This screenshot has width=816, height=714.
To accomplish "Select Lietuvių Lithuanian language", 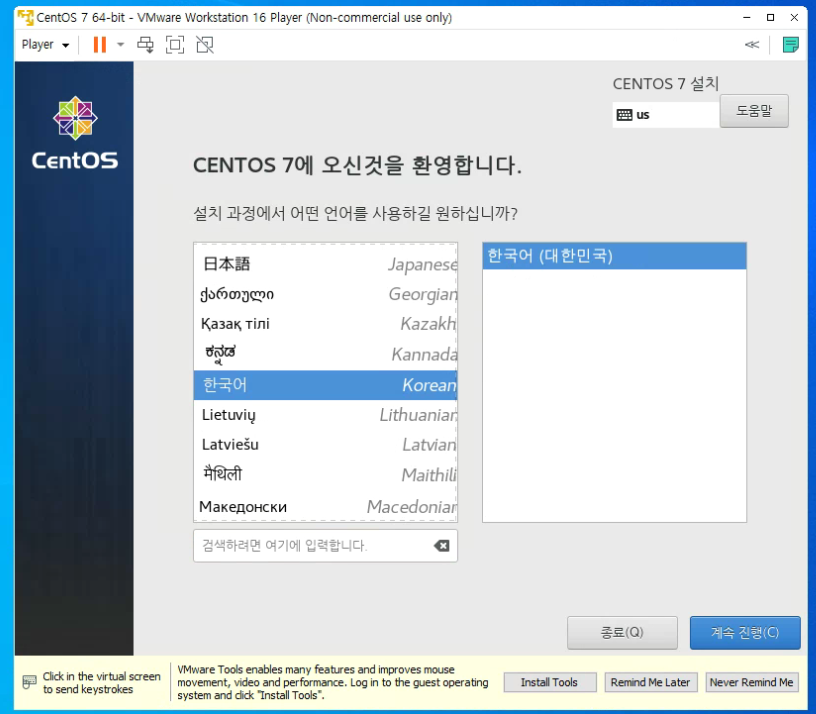I will click(x=326, y=415).
